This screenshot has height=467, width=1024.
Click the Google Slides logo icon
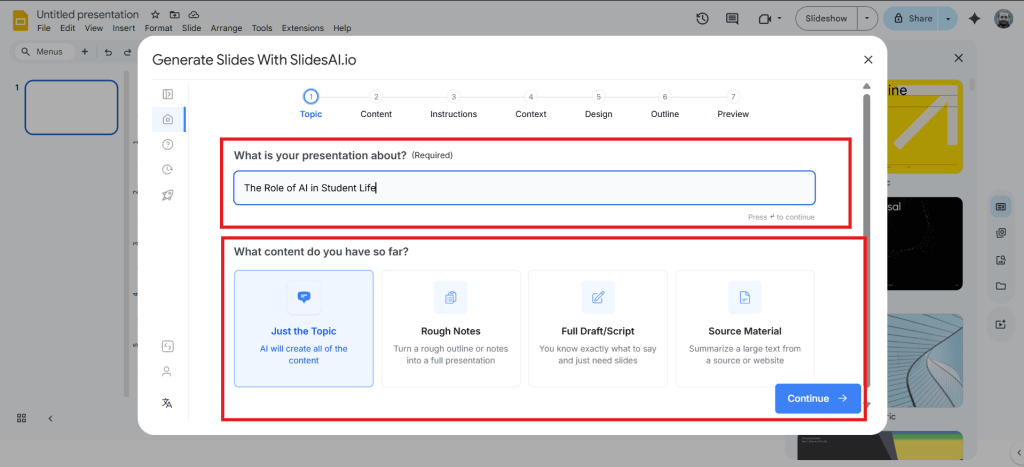(20, 20)
